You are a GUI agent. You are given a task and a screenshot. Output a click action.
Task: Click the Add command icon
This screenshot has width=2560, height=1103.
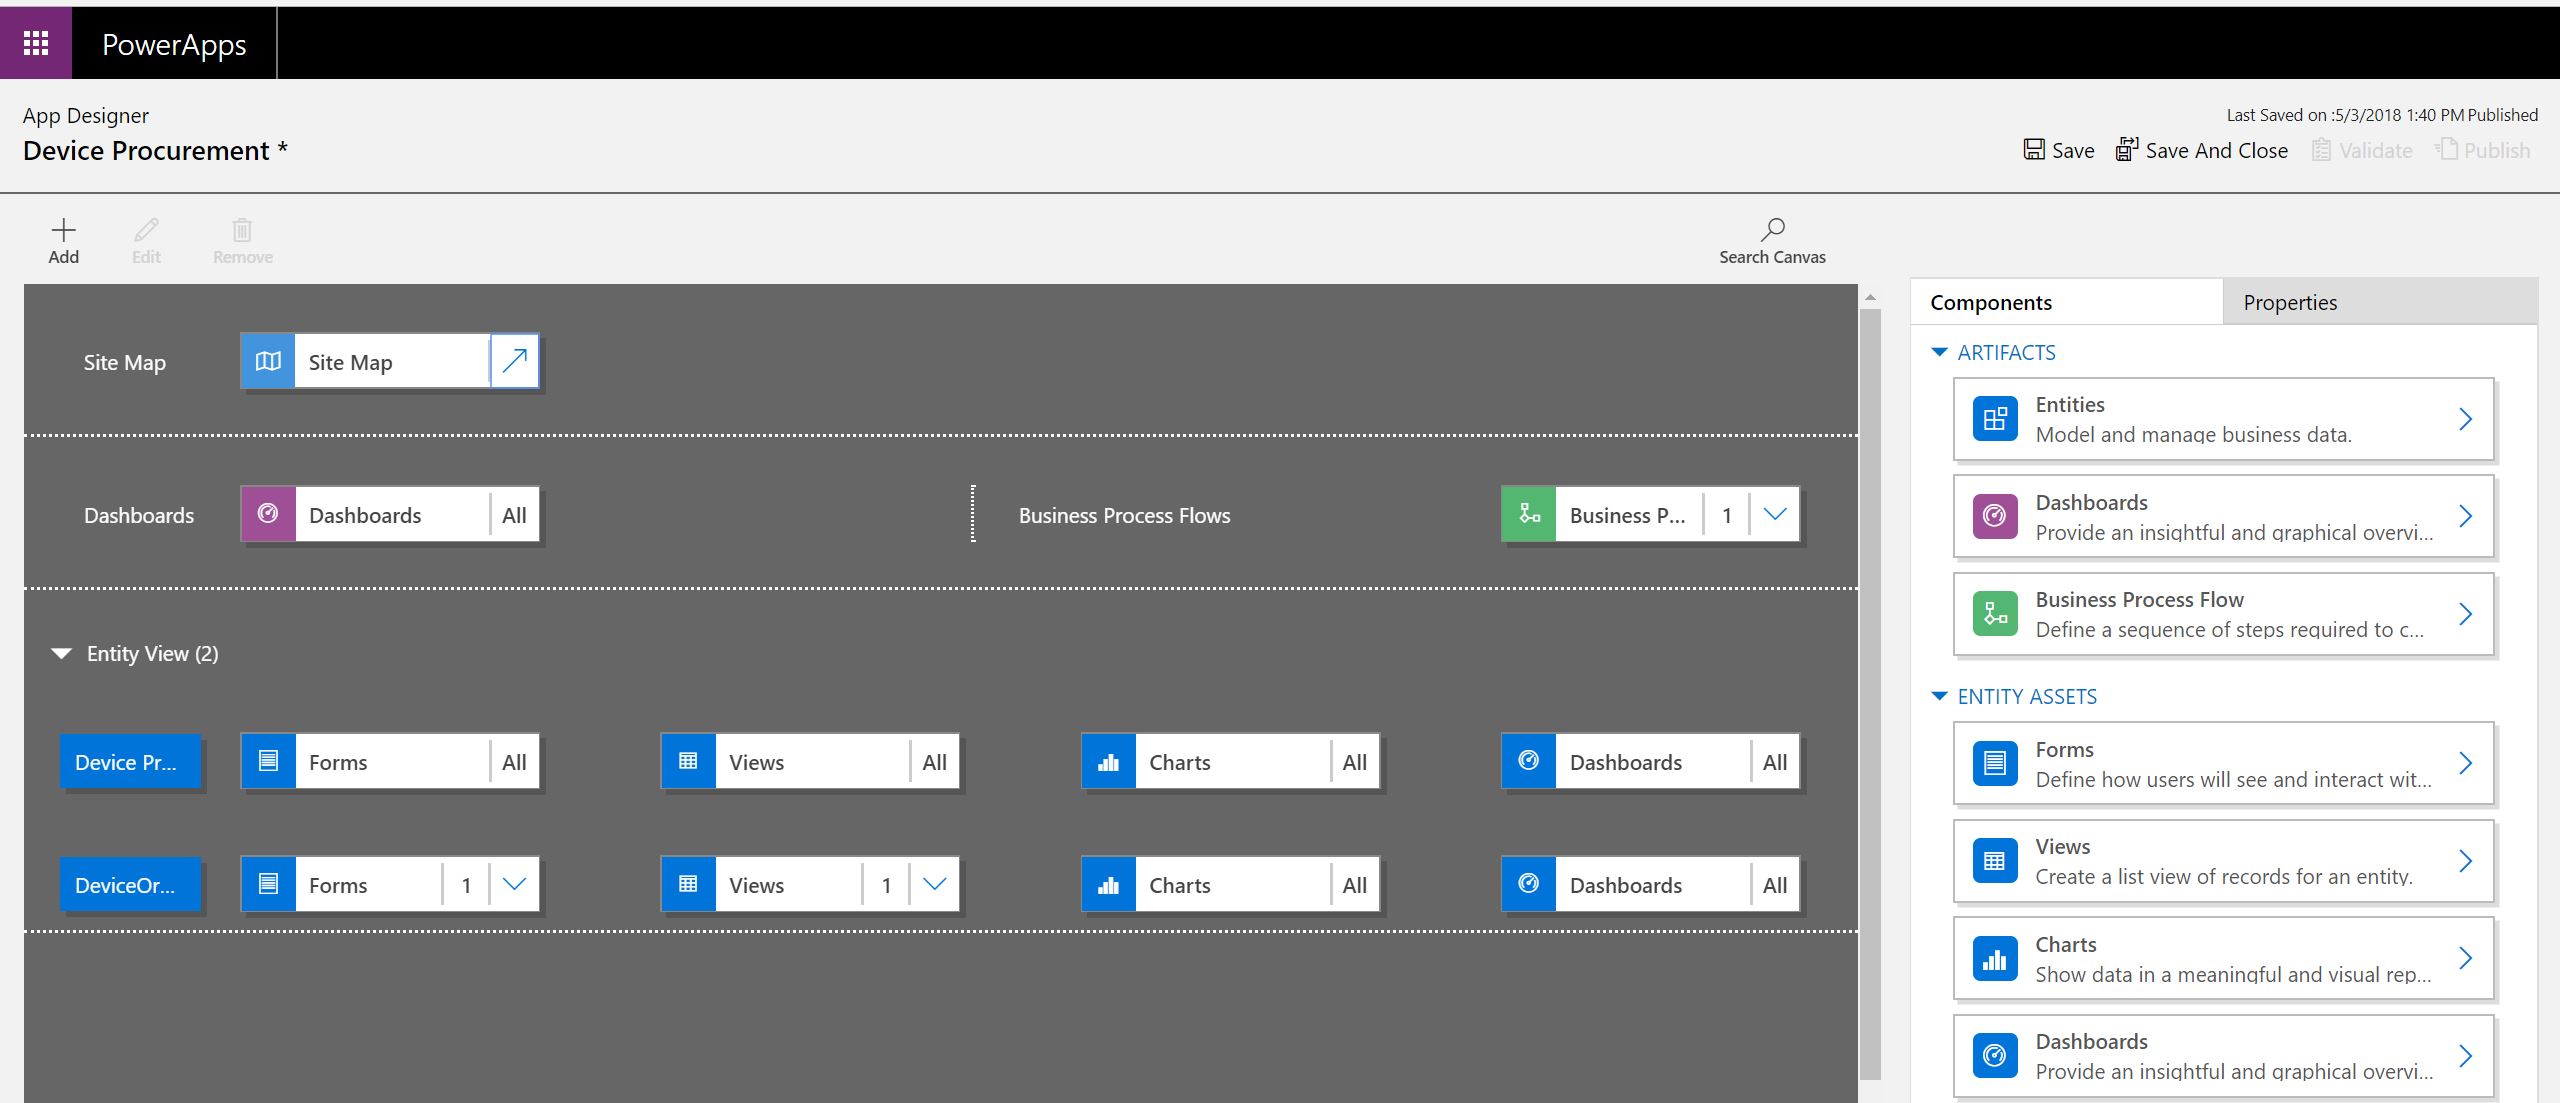[x=63, y=230]
